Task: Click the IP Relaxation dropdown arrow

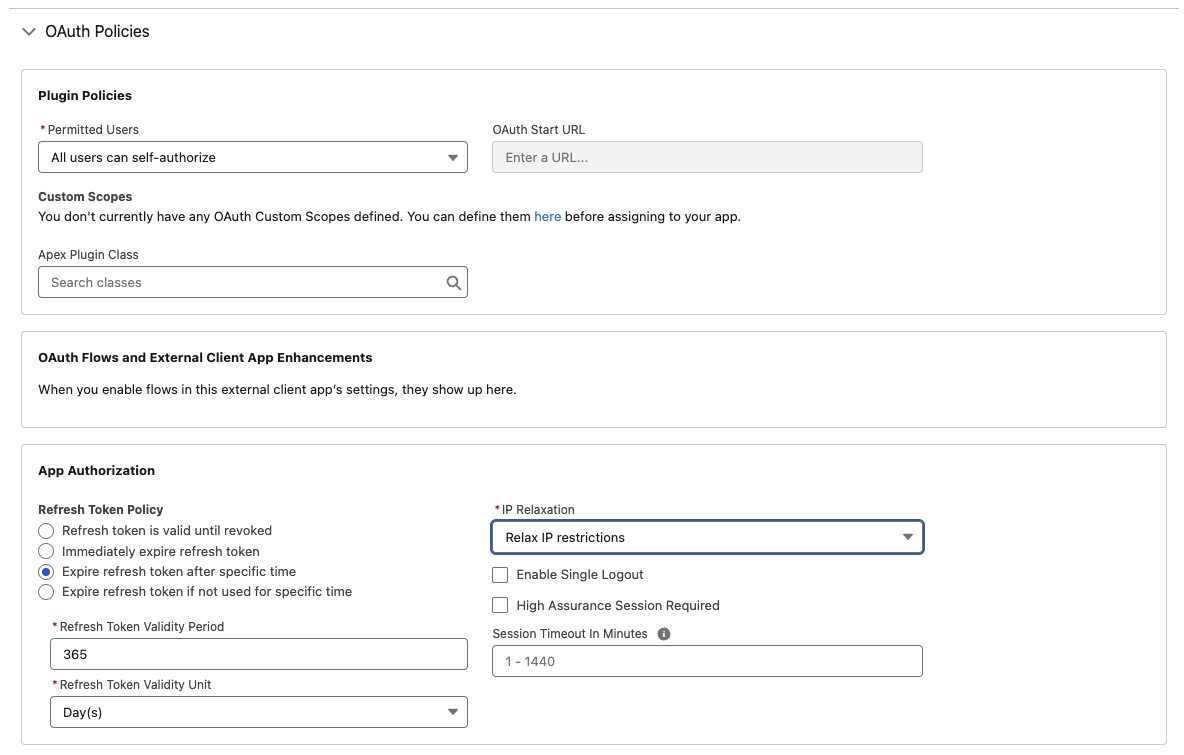Action: (x=908, y=537)
